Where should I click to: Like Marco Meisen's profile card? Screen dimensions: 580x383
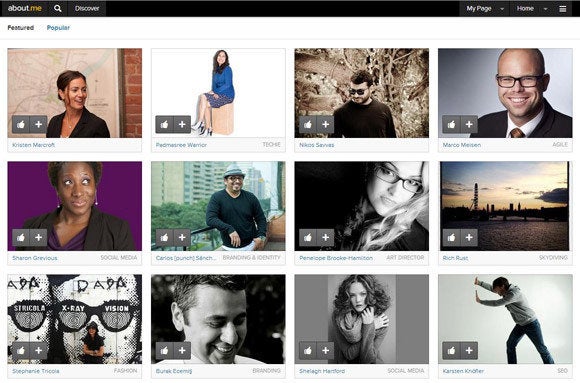coord(451,124)
